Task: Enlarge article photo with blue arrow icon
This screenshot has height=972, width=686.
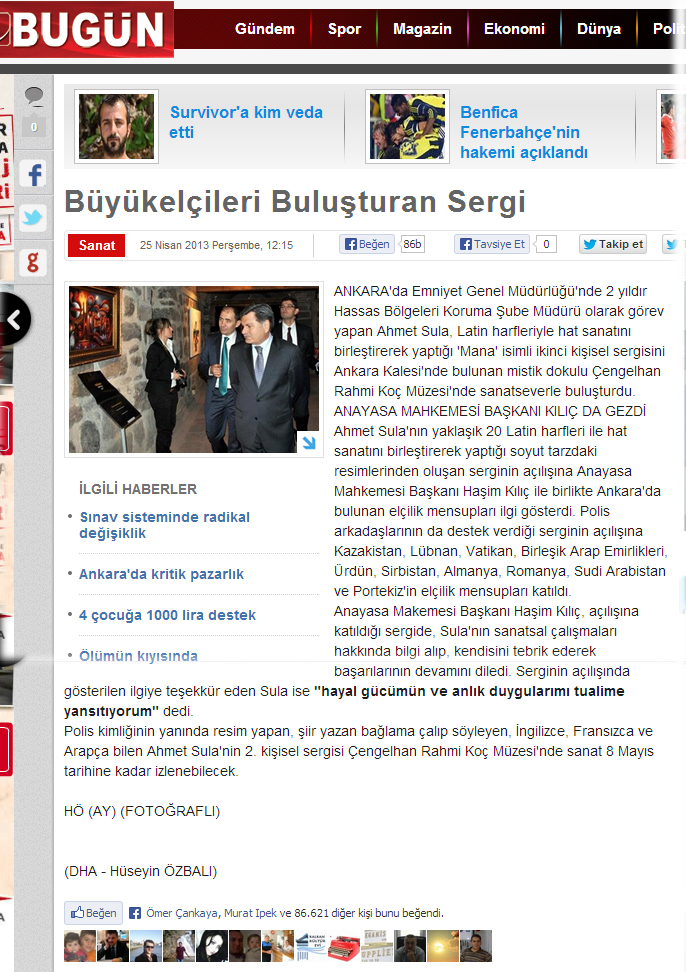Action: pyautogui.click(x=309, y=443)
